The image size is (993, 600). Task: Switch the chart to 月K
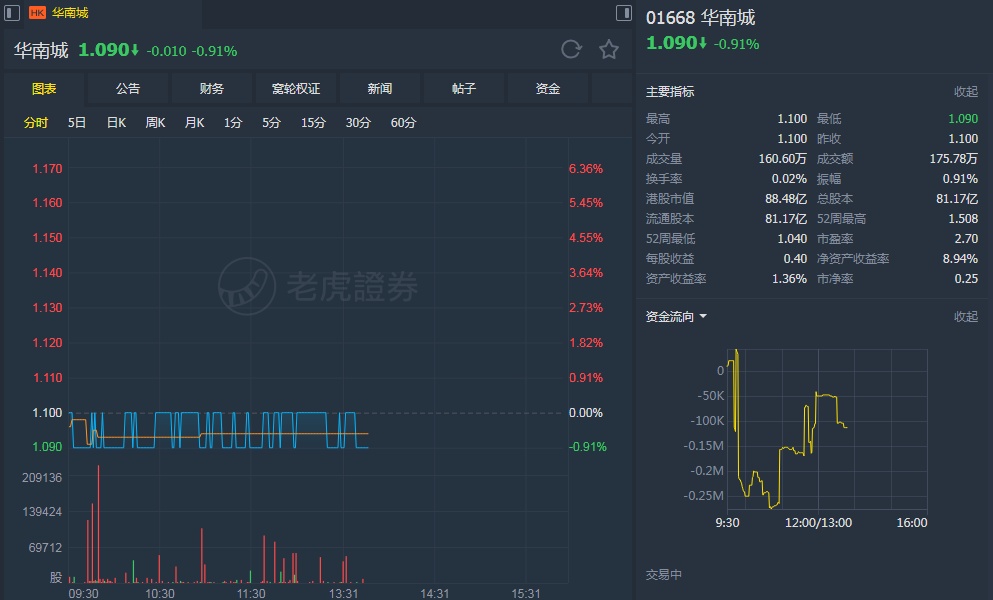pos(194,122)
